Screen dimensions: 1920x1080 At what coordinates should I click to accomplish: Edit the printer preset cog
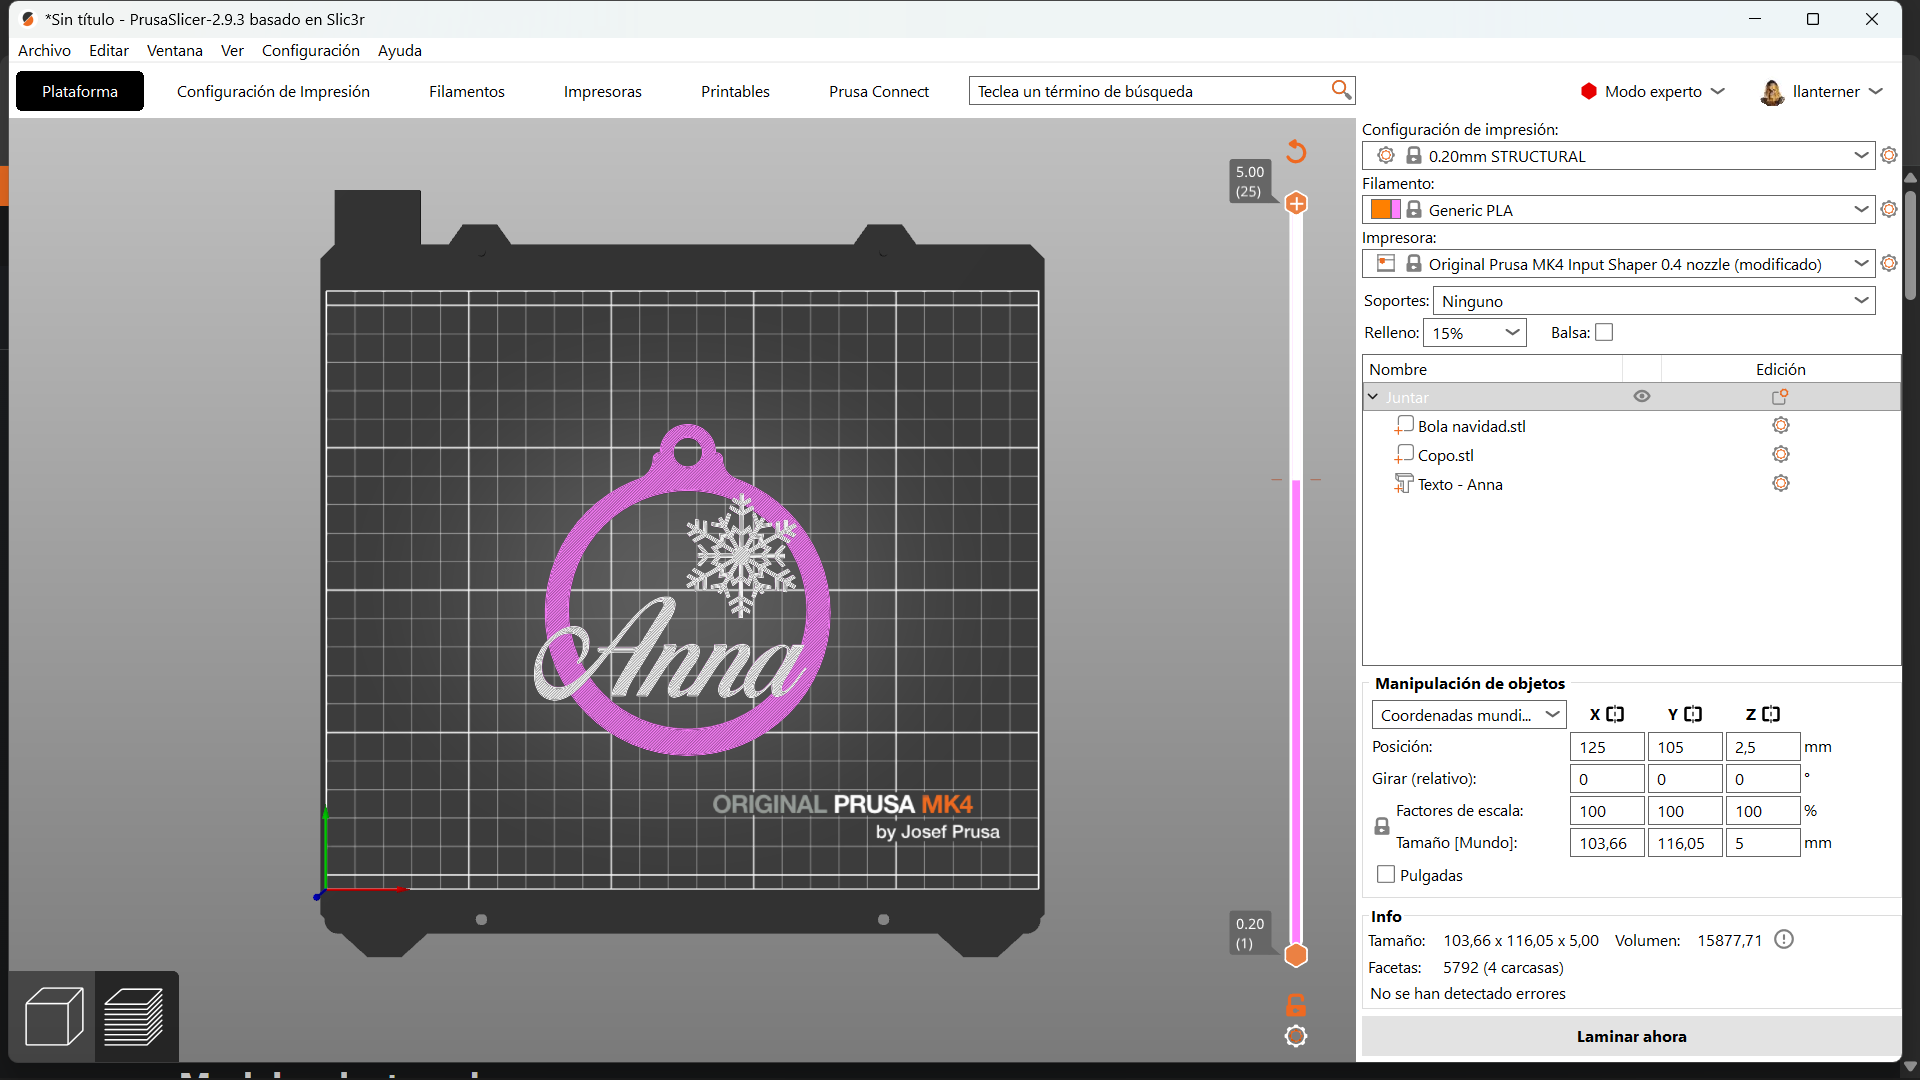click(x=1889, y=263)
